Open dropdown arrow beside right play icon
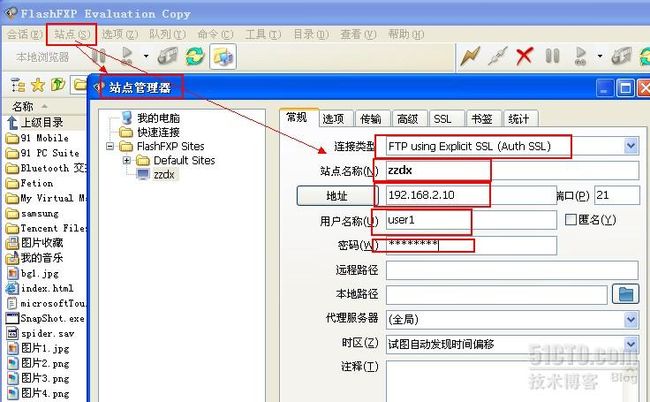This screenshot has width=650, height=402. [599, 56]
